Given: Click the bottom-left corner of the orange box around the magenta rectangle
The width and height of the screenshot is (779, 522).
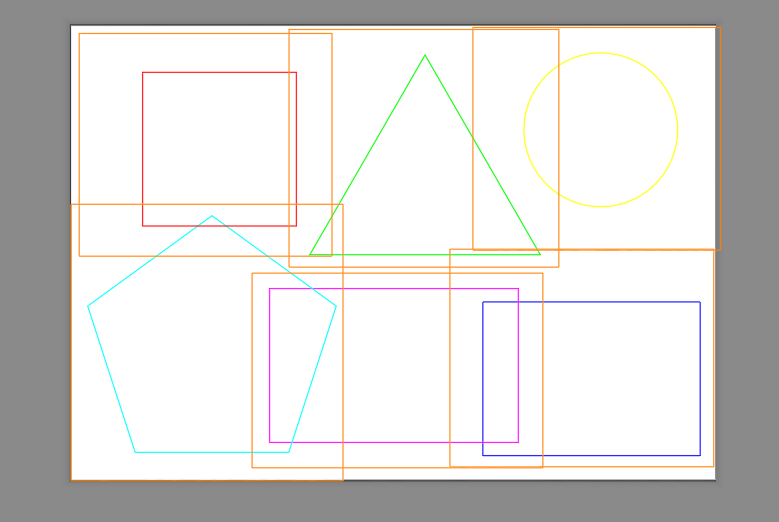Looking at the screenshot, I should tap(252, 467).
